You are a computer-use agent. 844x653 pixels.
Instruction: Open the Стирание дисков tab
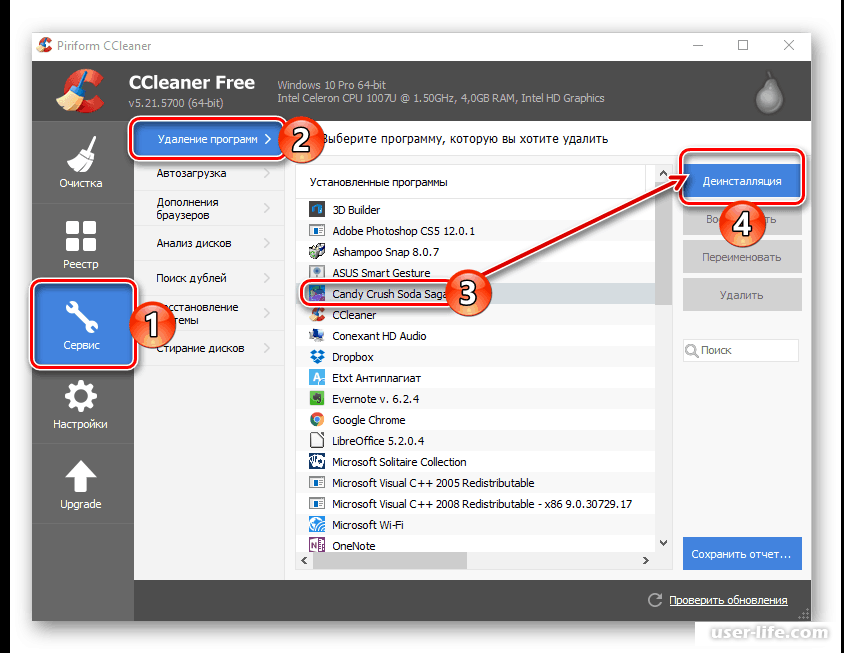209,348
